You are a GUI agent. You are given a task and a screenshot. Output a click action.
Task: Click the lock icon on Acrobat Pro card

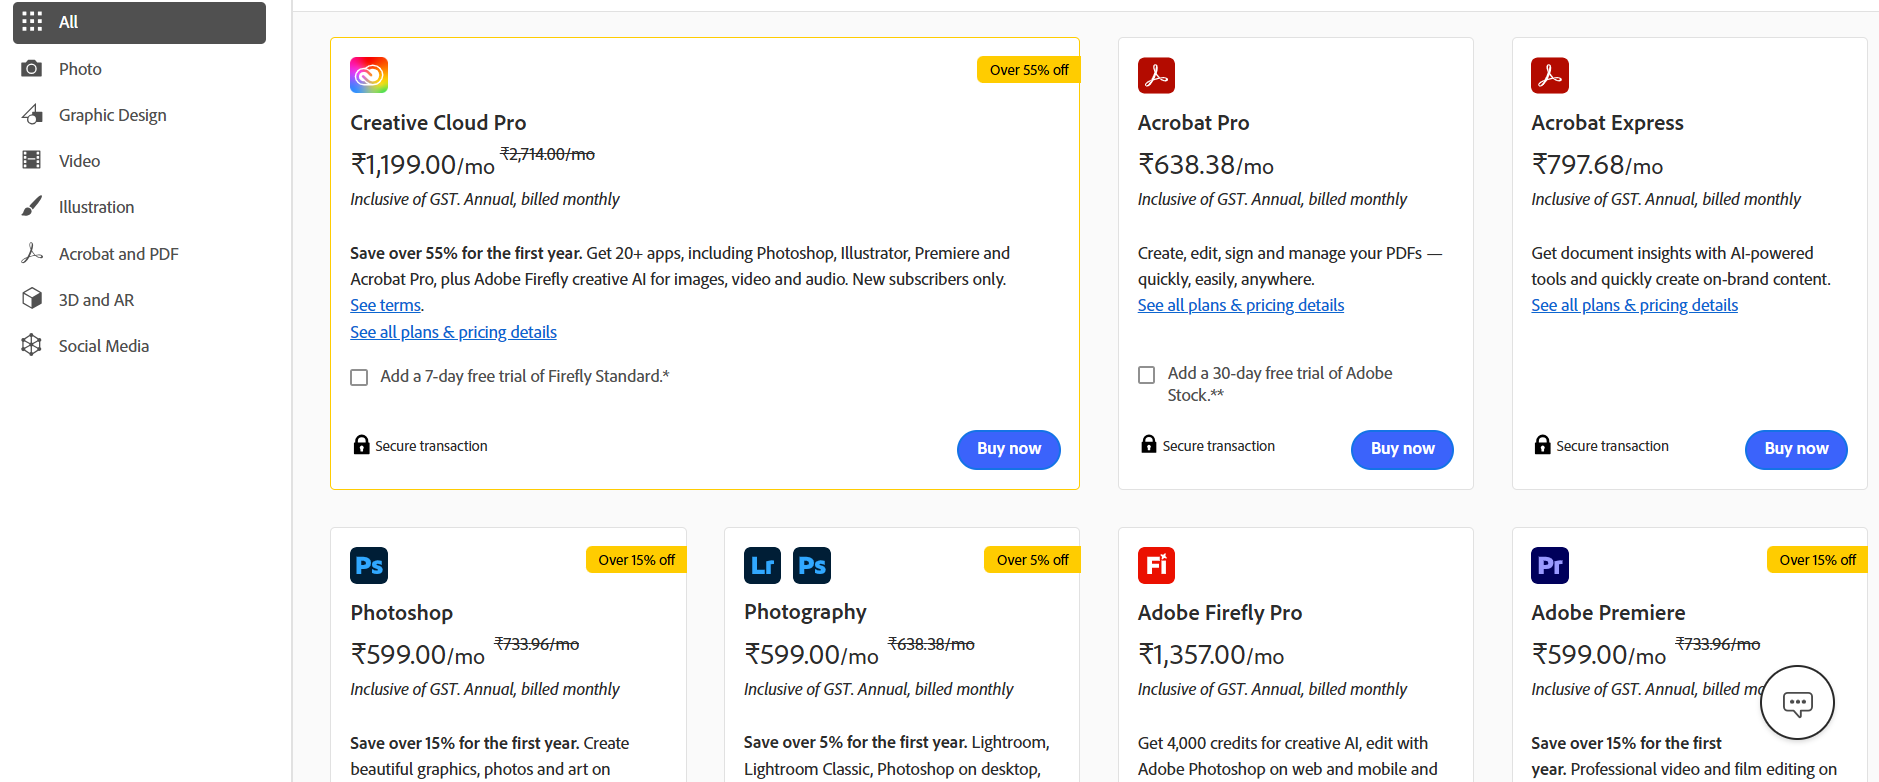click(1149, 444)
